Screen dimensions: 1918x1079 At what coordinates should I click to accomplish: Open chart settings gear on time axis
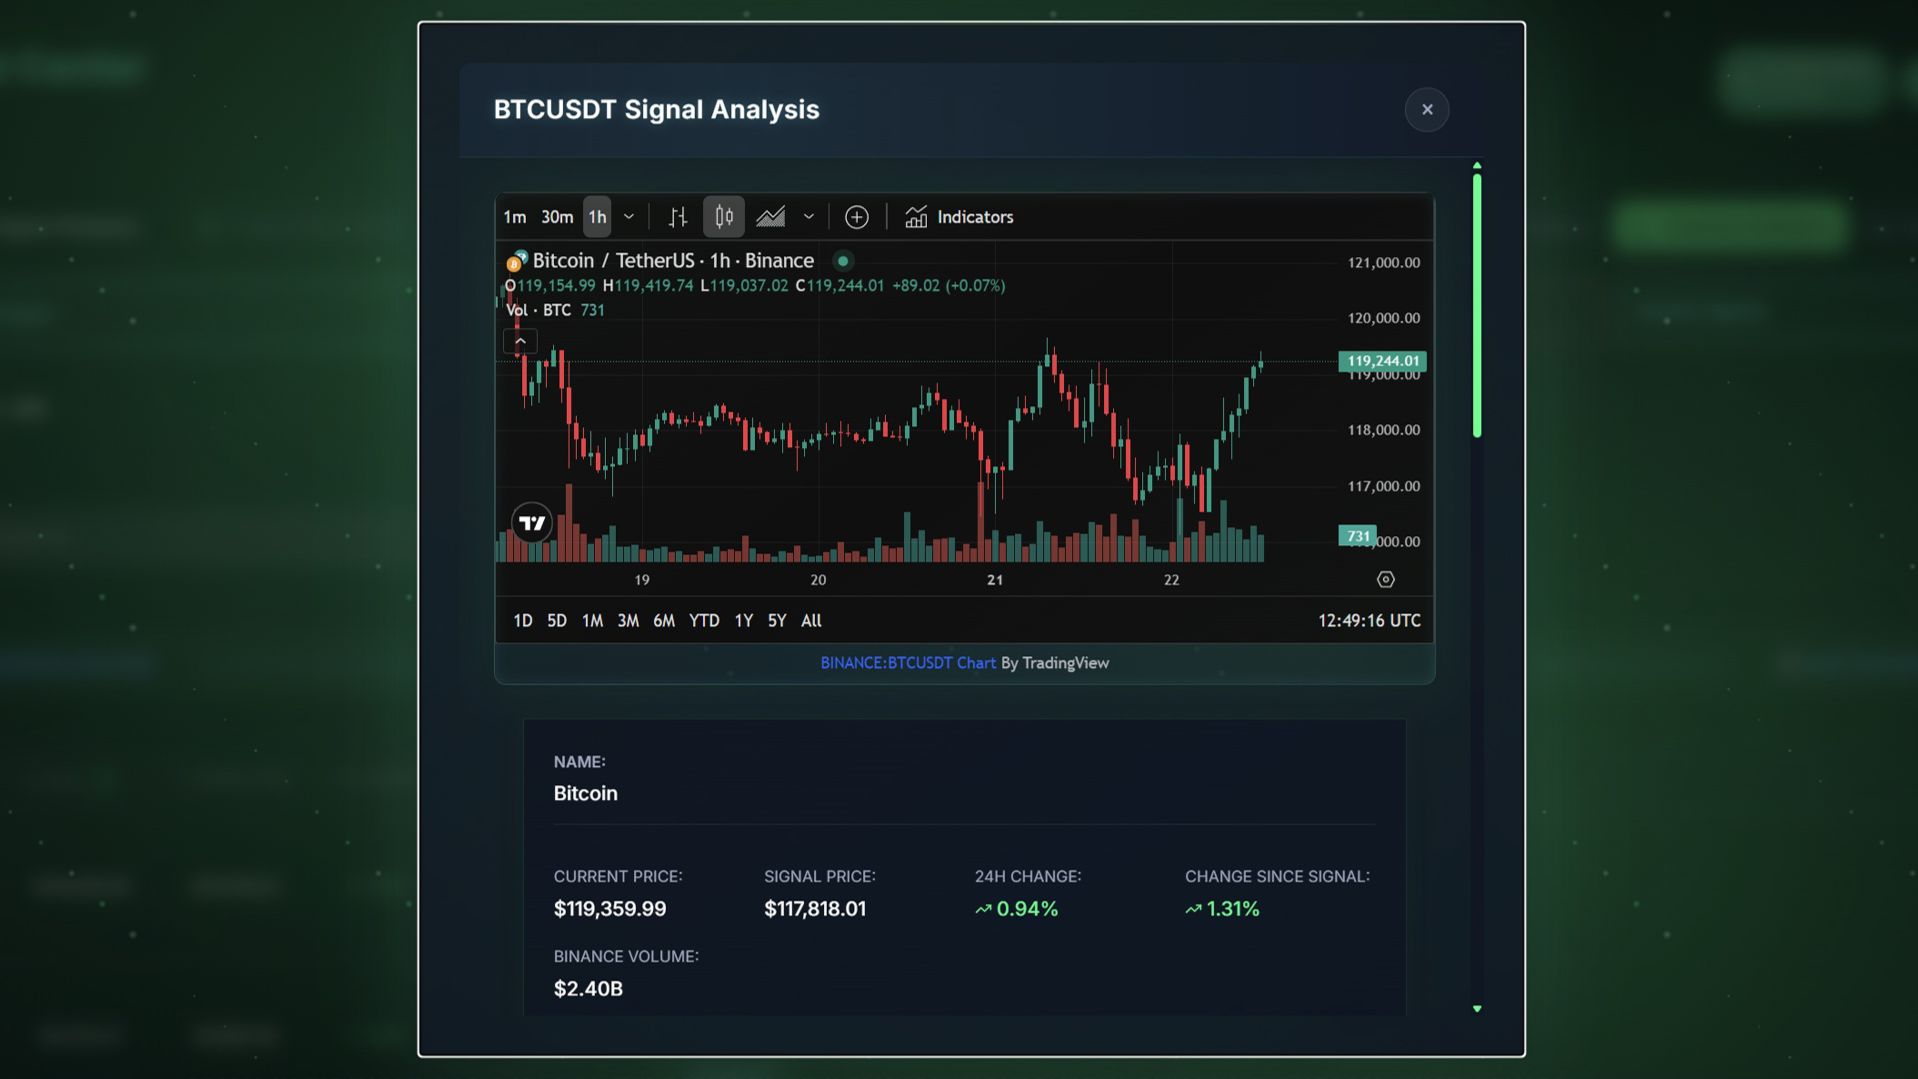(1385, 580)
